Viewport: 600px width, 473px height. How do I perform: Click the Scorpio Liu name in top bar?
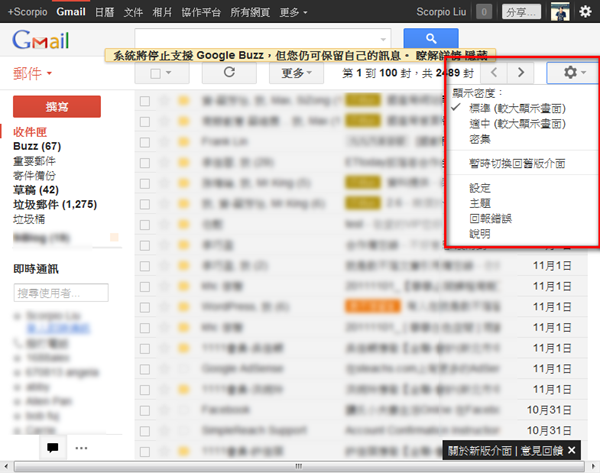coord(441,12)
